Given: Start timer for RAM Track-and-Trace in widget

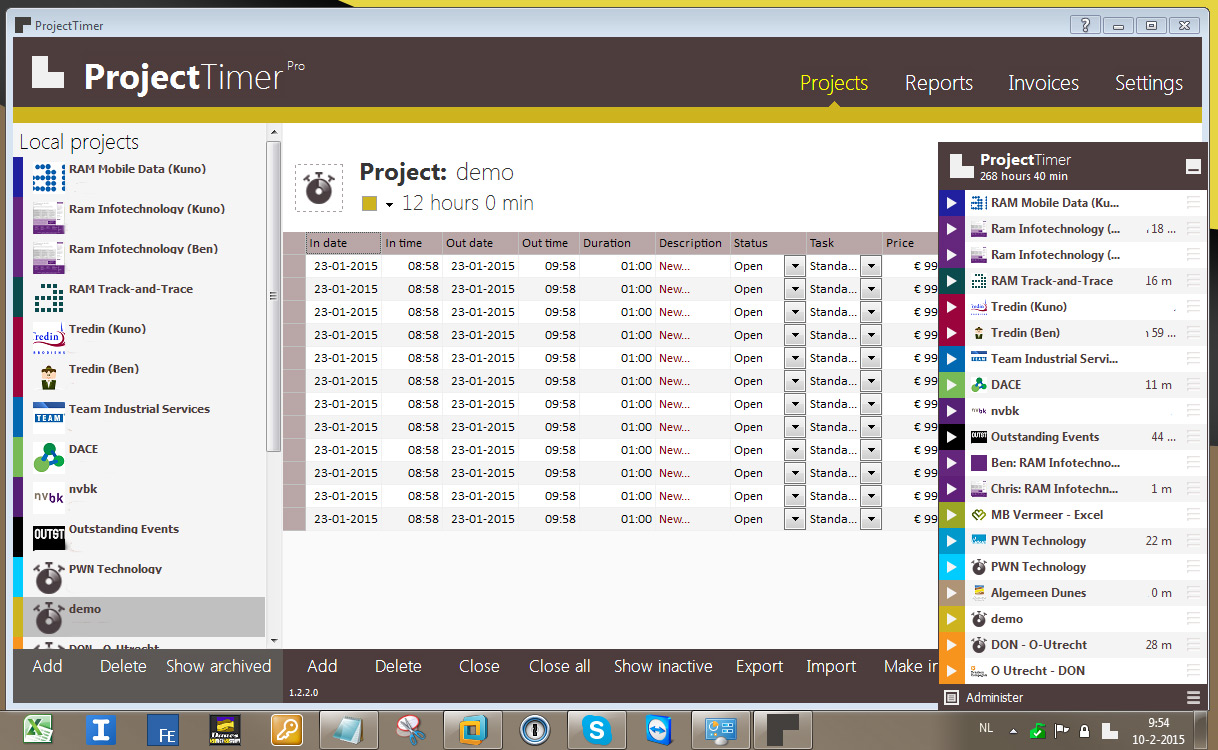Looking at the screenshot, I should pos(951,281).
